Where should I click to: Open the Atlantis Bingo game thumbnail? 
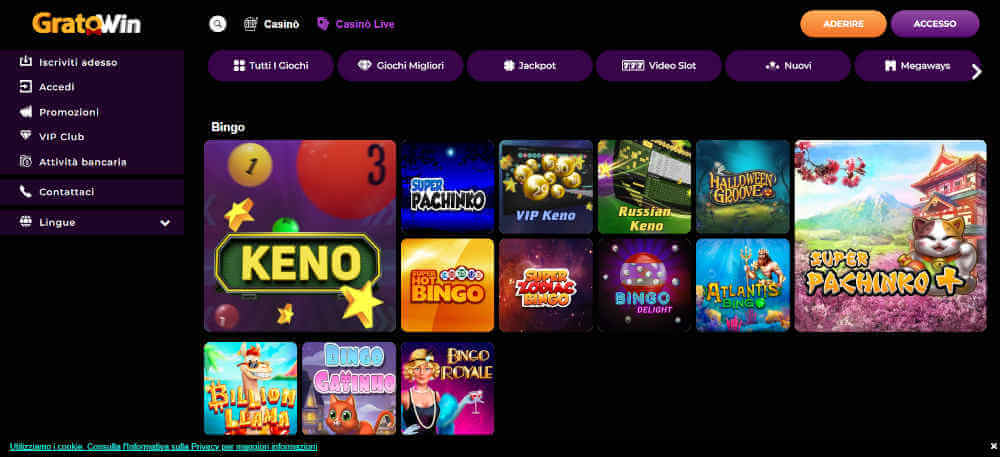[743, 286]
